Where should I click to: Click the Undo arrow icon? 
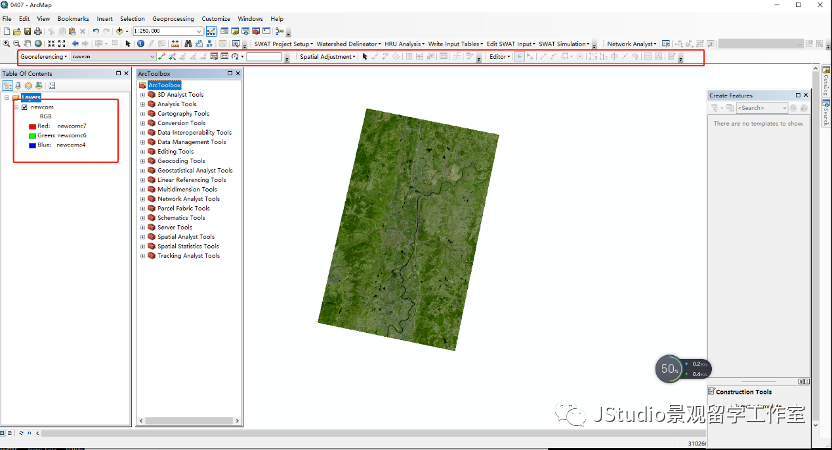[96, 31]
